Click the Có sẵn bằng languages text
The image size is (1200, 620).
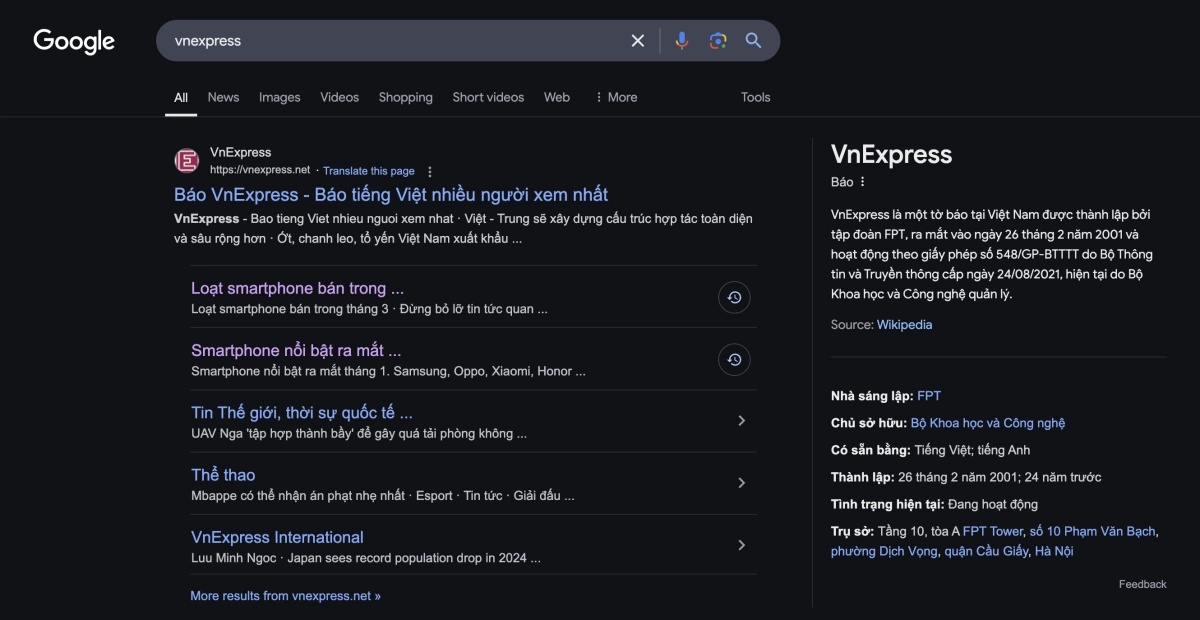tap(972, 450)
